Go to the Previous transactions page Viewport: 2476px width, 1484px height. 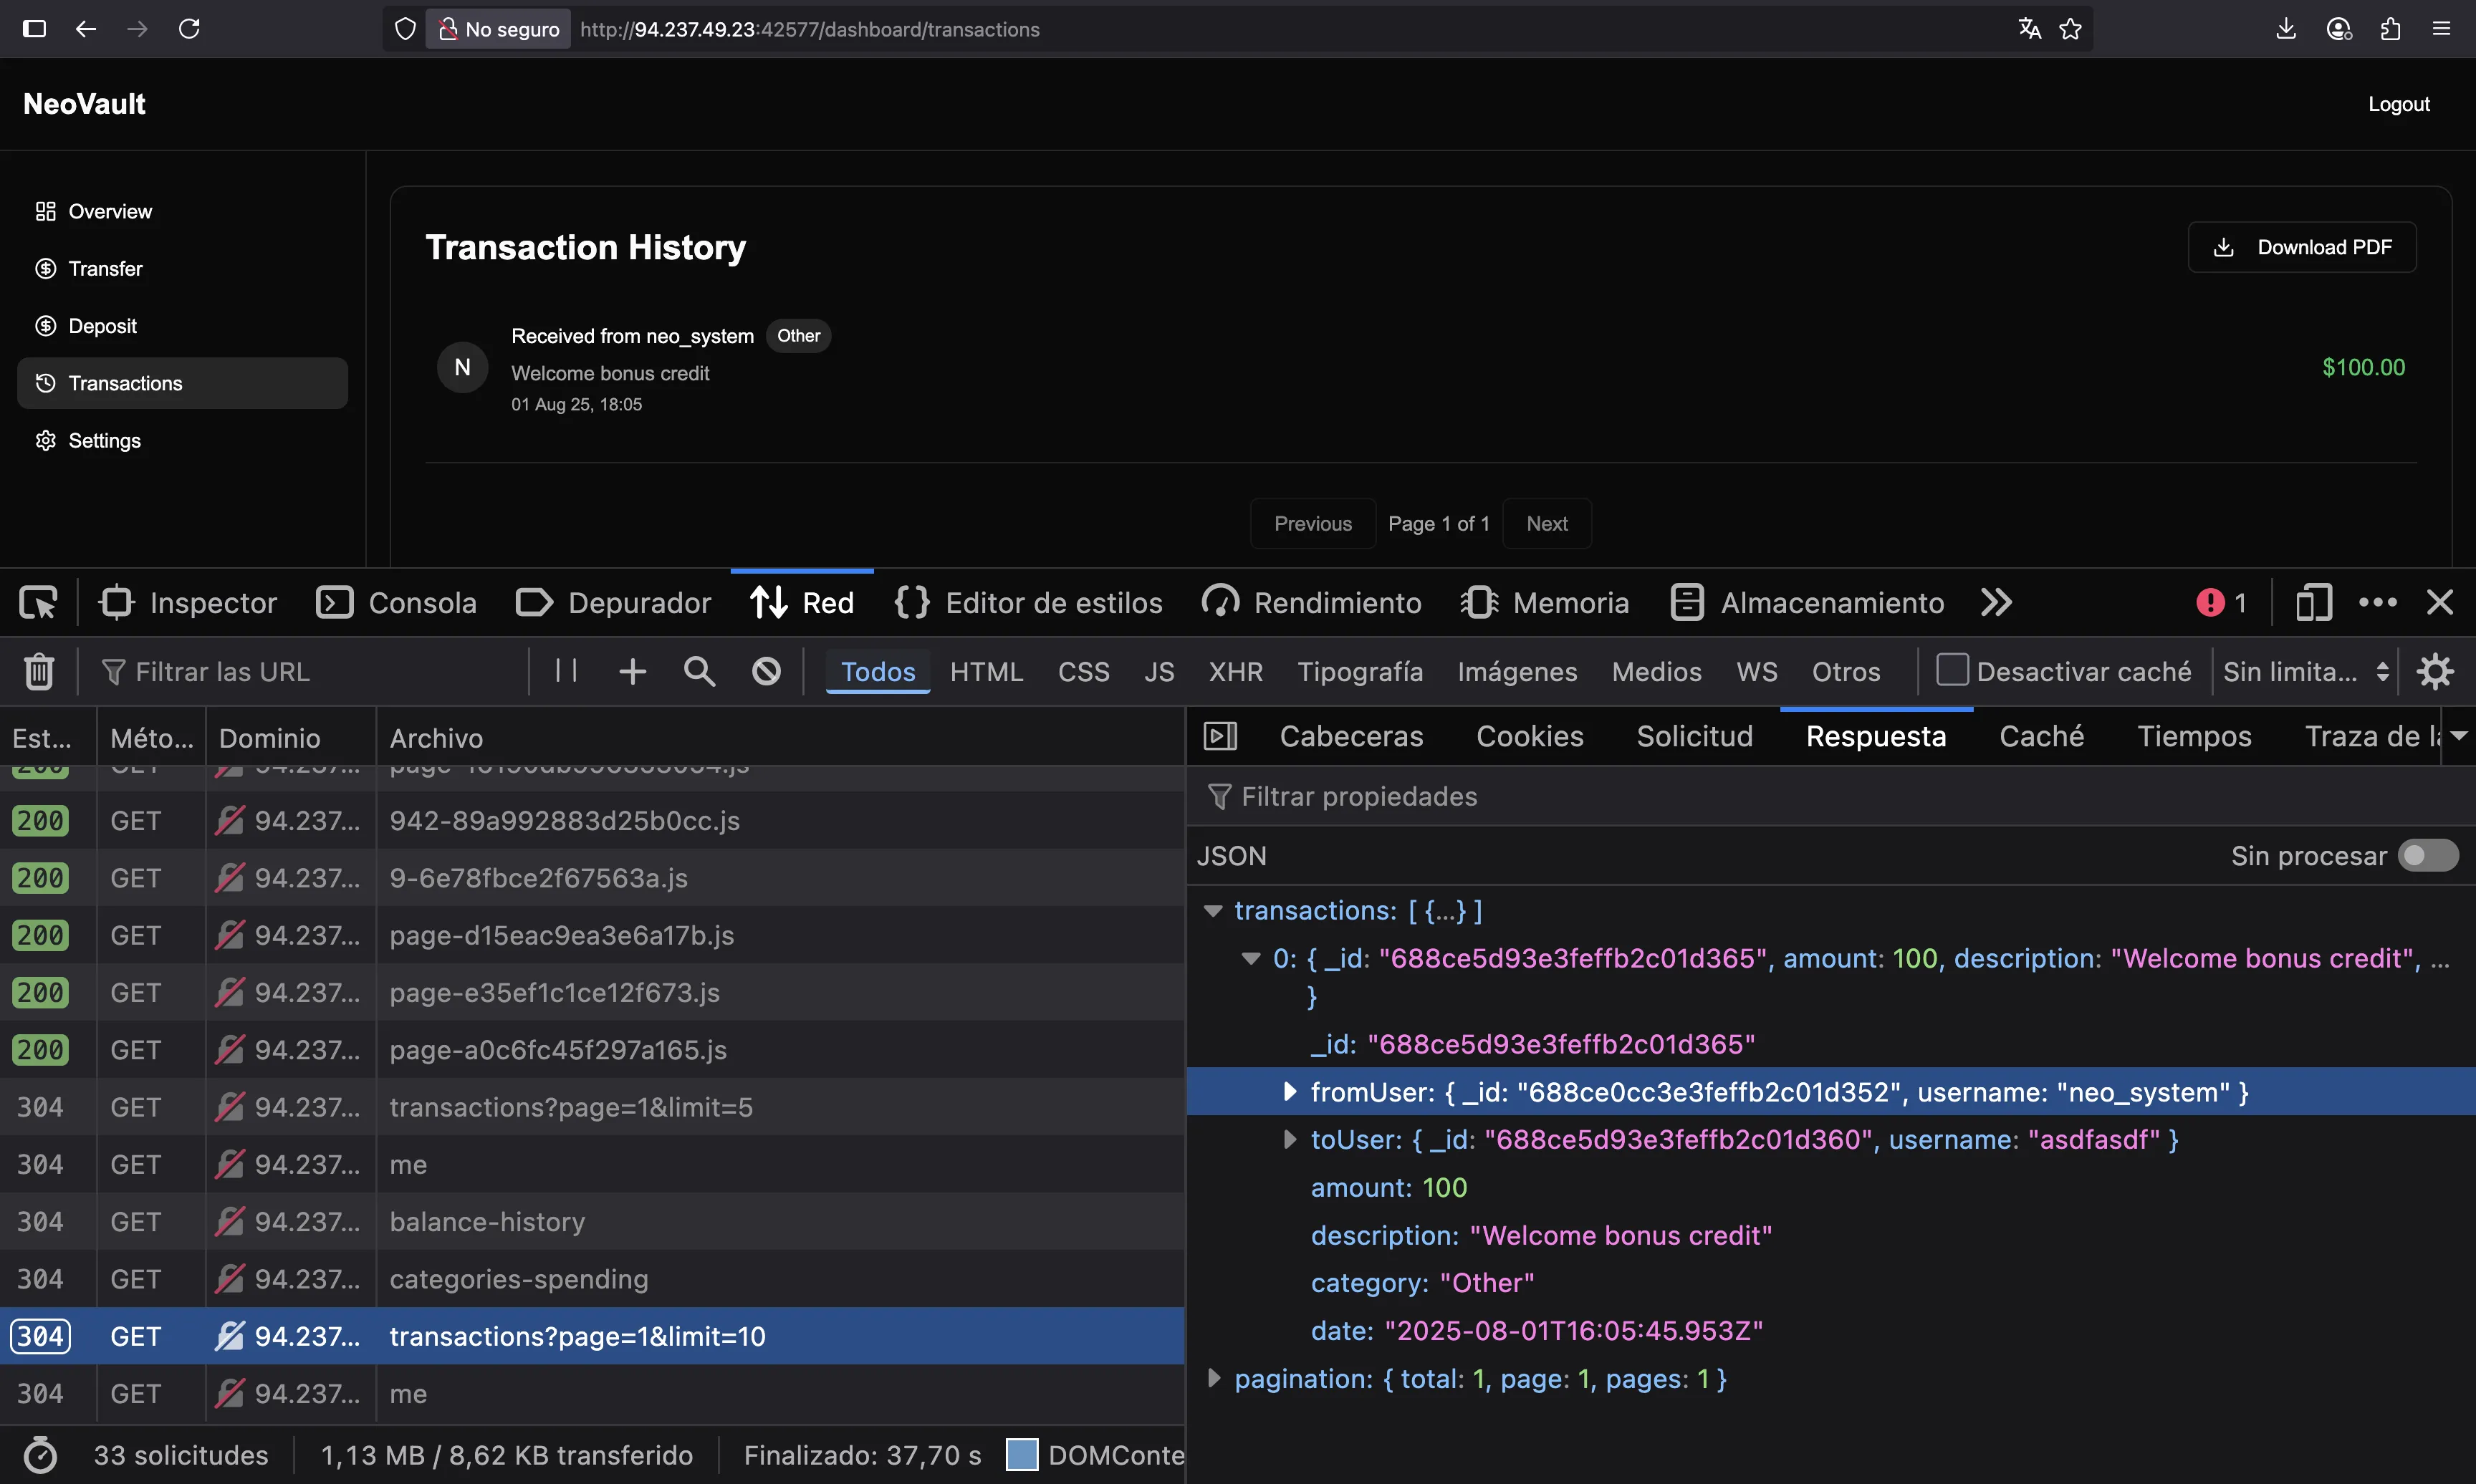pyautogui.click(x=1312, y=524)
